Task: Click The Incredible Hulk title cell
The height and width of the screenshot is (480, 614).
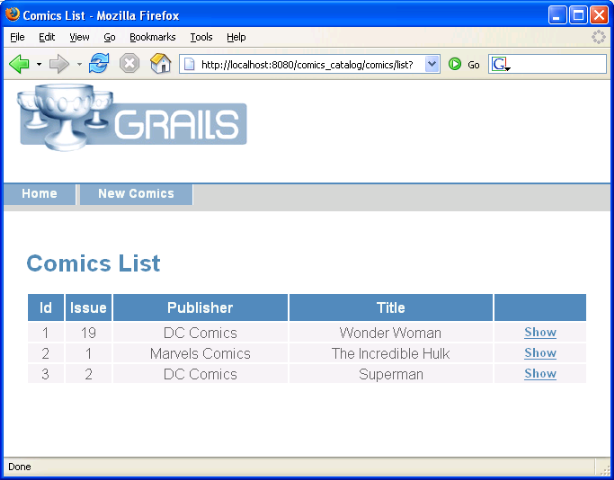Action: point(391,354)
